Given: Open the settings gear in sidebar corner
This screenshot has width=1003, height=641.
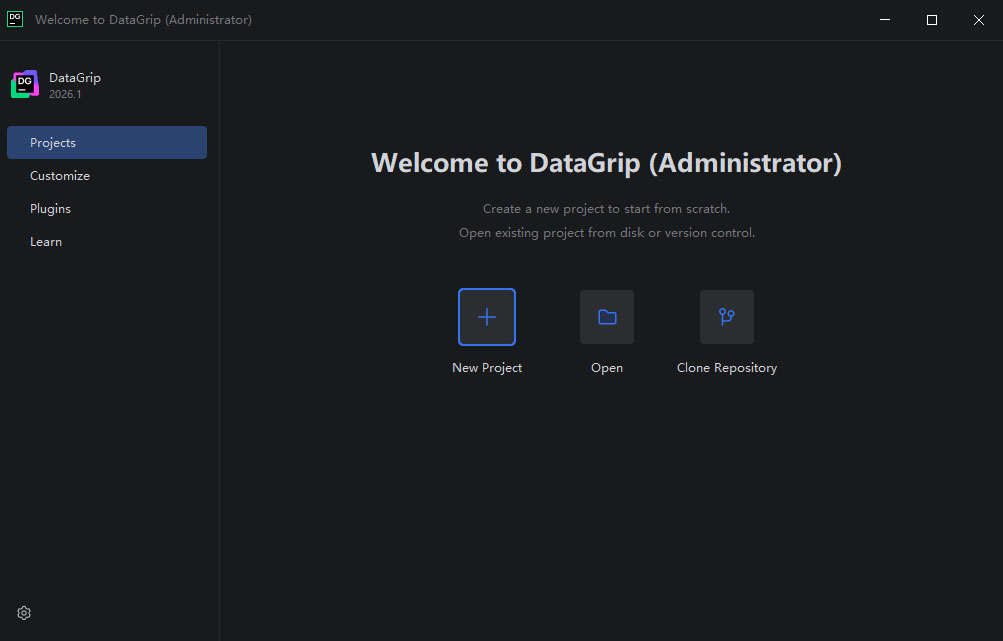Looking at the screenshot, I should [24, 613].
